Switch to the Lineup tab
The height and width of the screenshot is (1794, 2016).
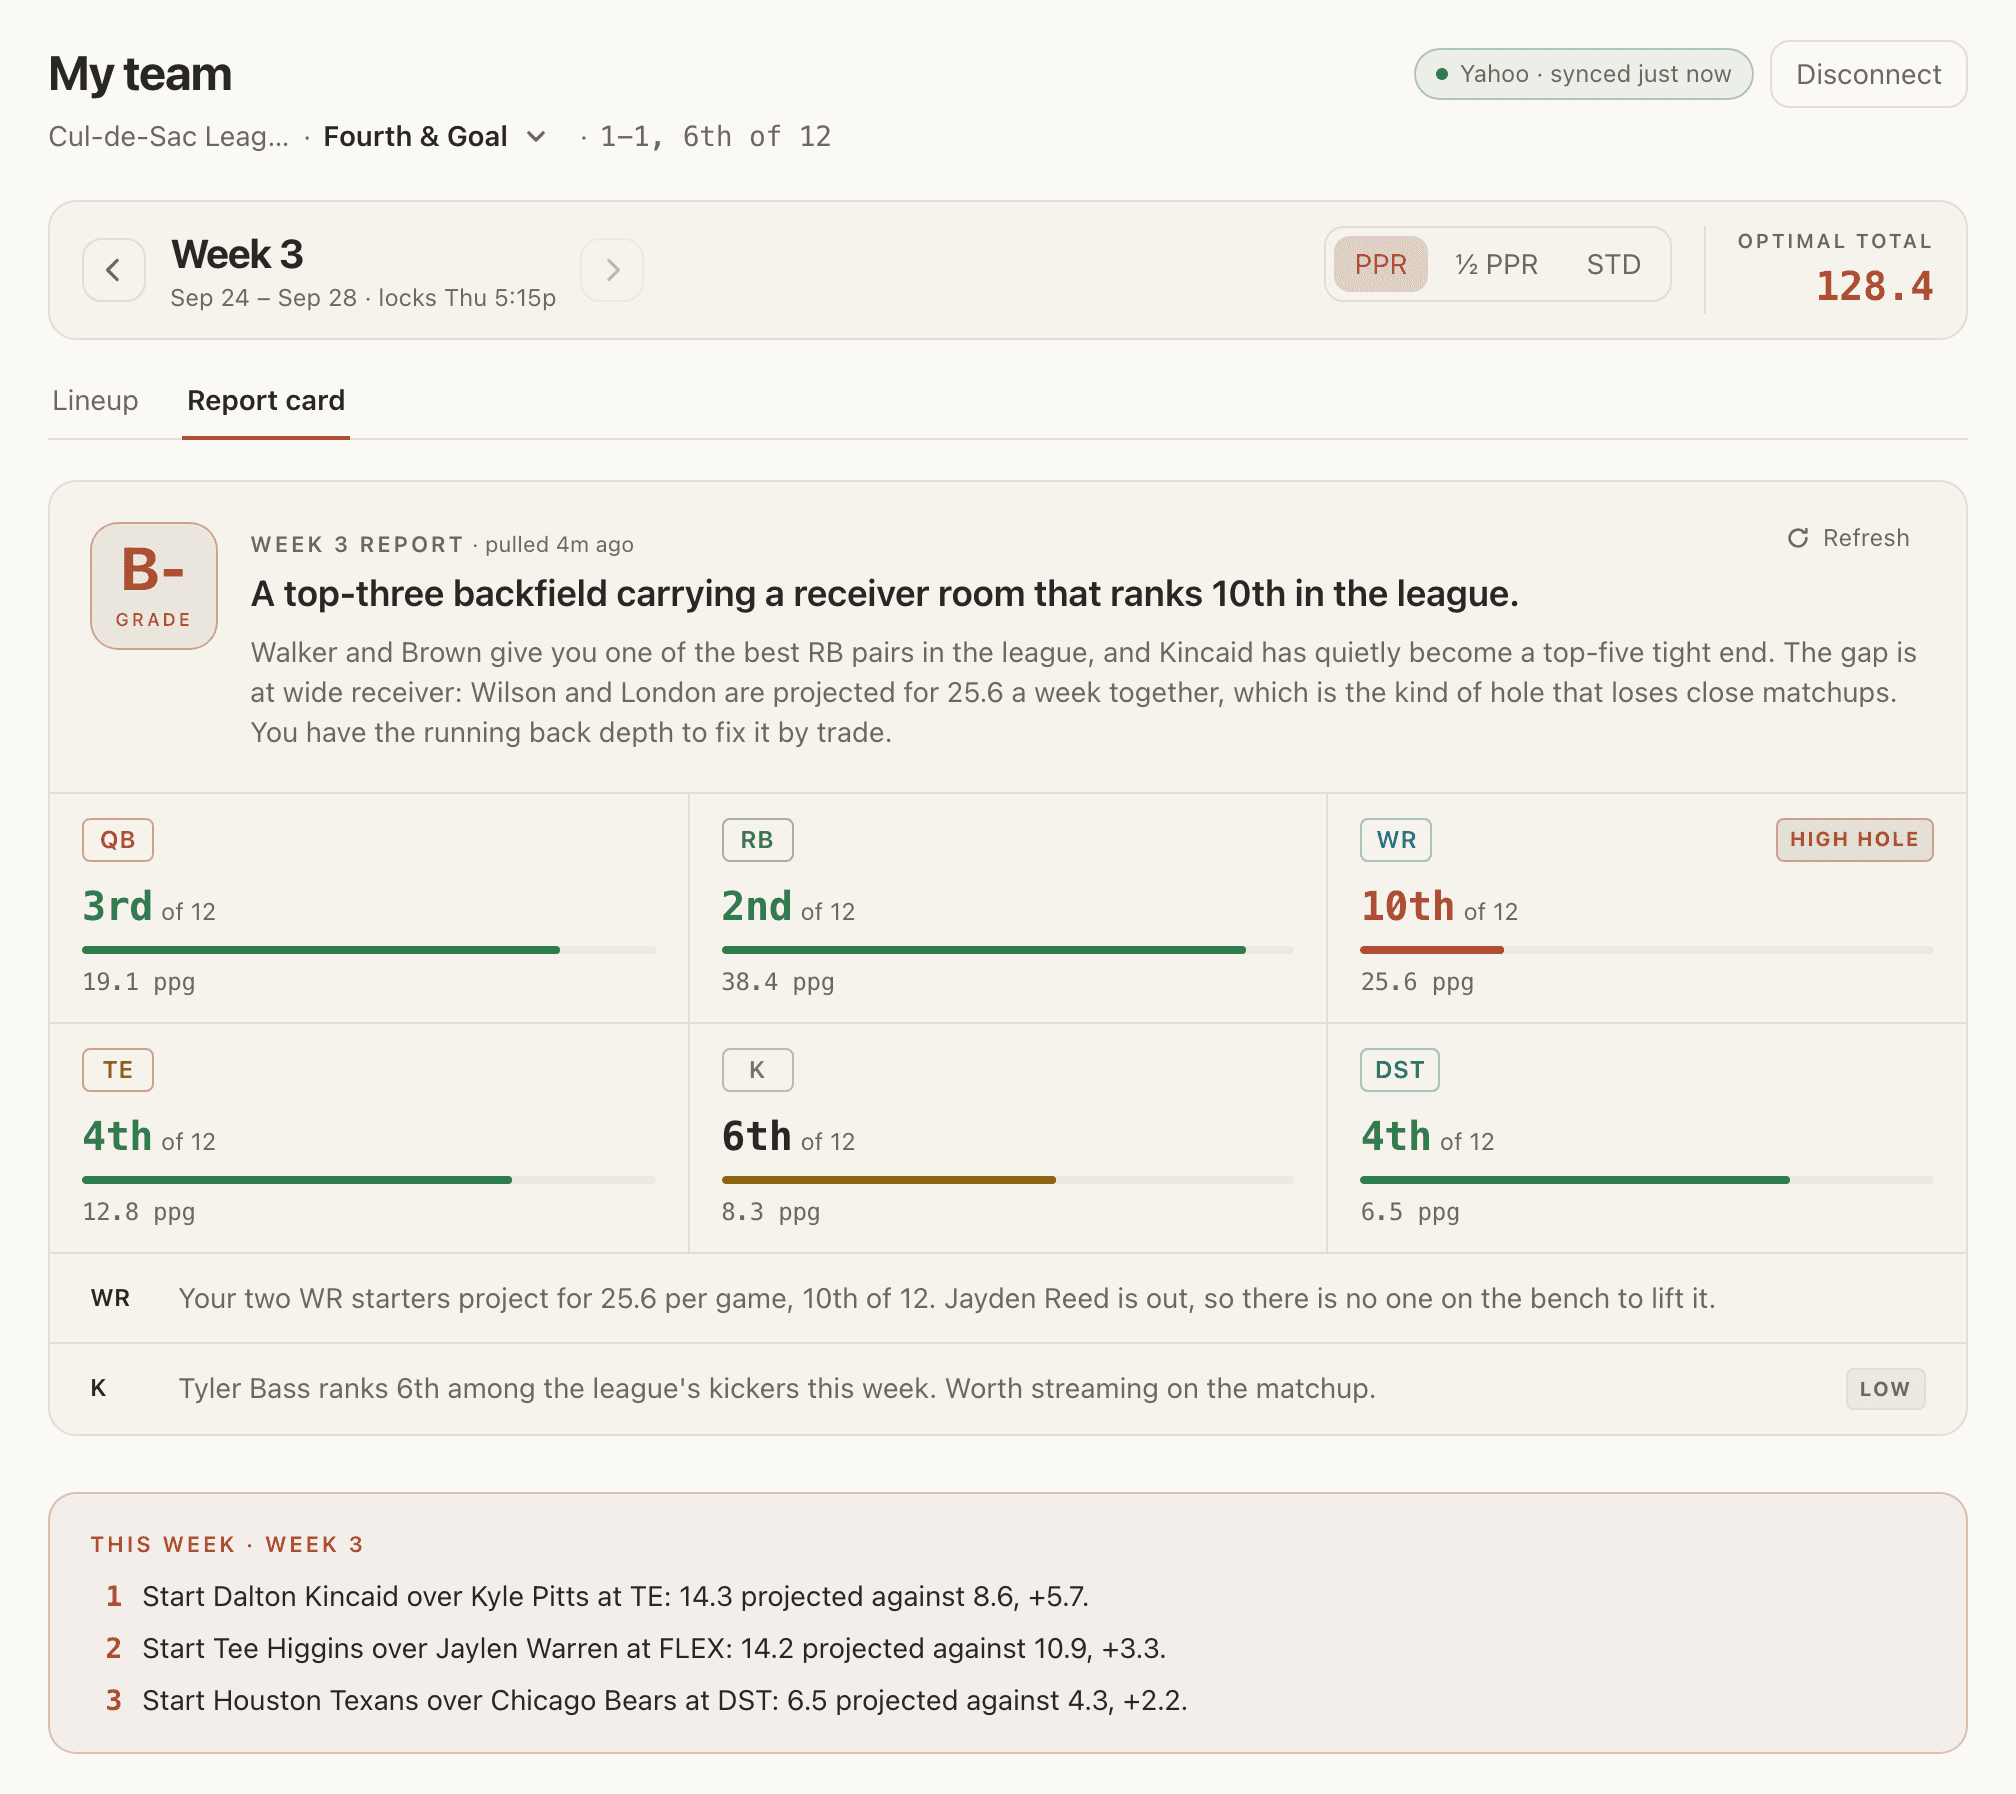96,400
